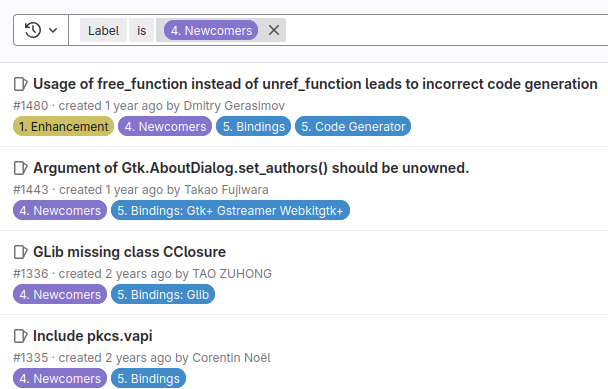Select the 4. Newcomers value in the search bar
The image size is (608, 389).
(x=211, y=30)
